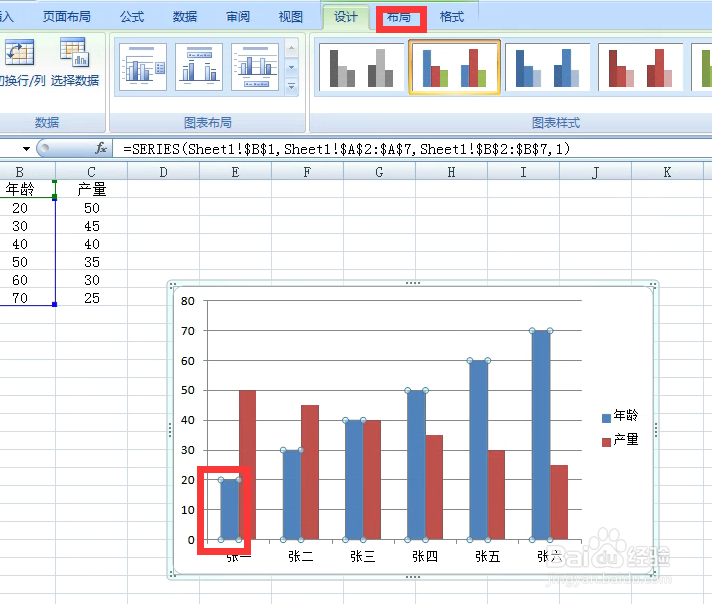The height and width of the screenshot is (604, 712).
Task: Select cell containing 25 in column C
Action: coord(91,298)
